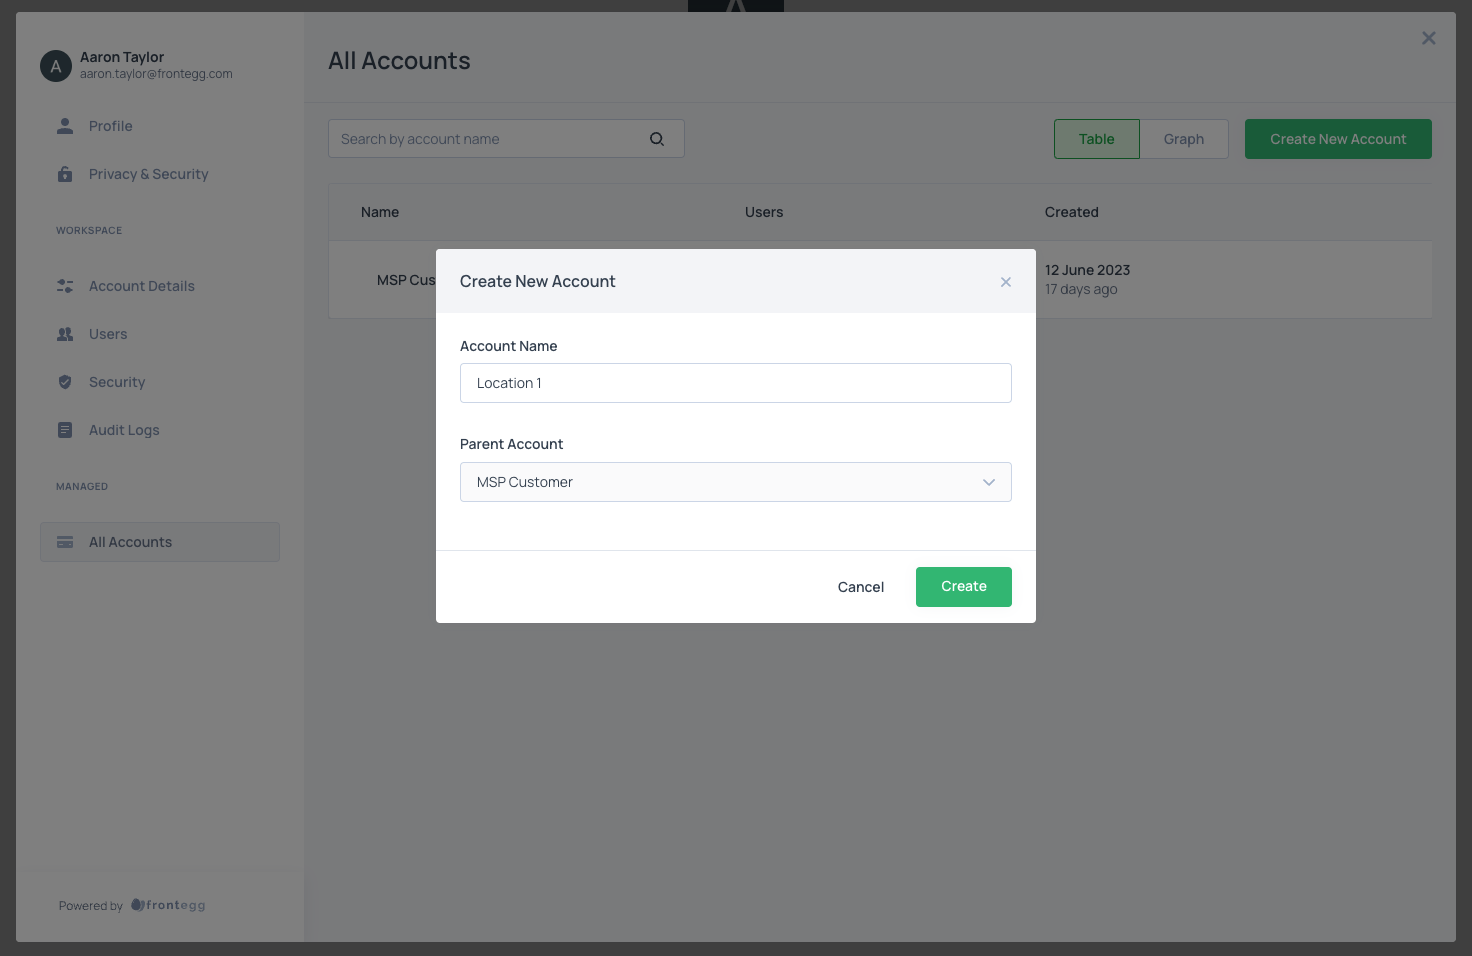Expand the Parent Account dropdown chevron
1472x956 pixels.
tap(988, 482)
